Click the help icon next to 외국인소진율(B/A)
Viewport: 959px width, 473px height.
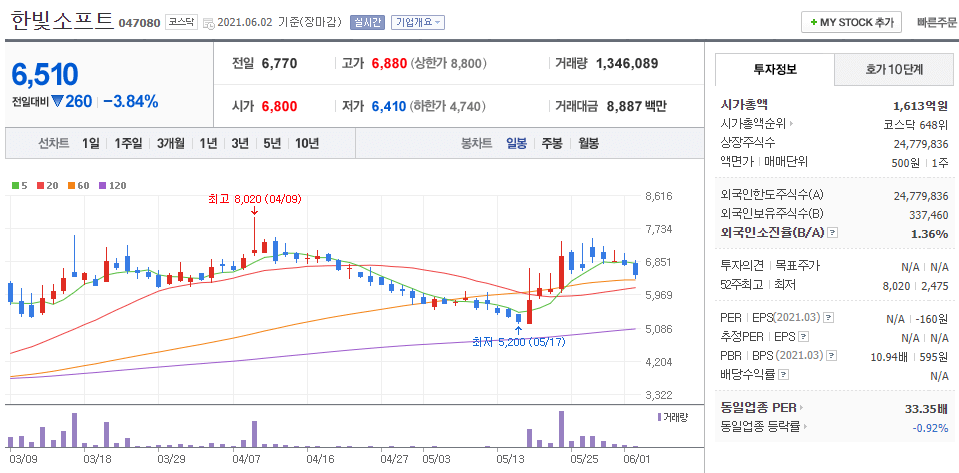click(832, 233)
